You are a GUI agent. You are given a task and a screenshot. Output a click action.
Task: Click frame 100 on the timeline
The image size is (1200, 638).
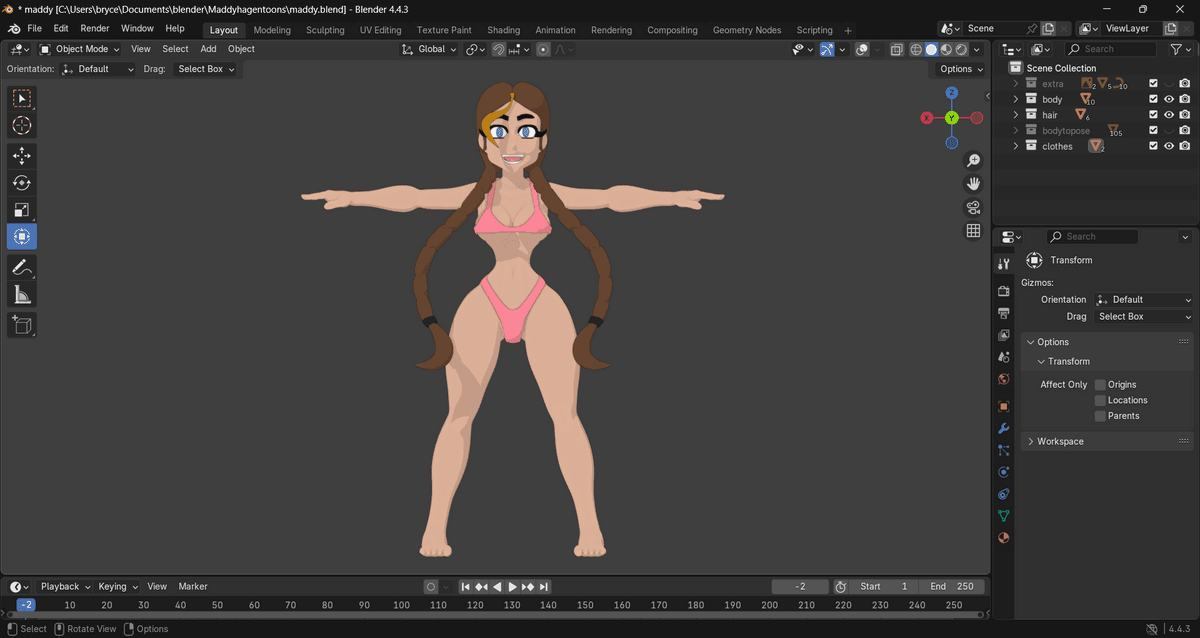coord(401,605)
